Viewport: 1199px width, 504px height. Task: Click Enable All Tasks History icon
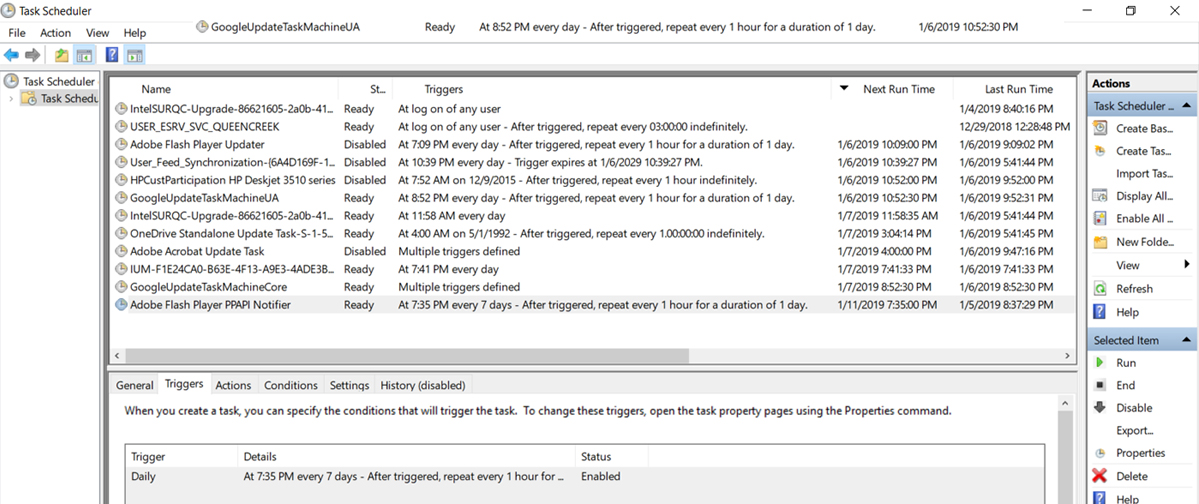tap(1100, 219)
